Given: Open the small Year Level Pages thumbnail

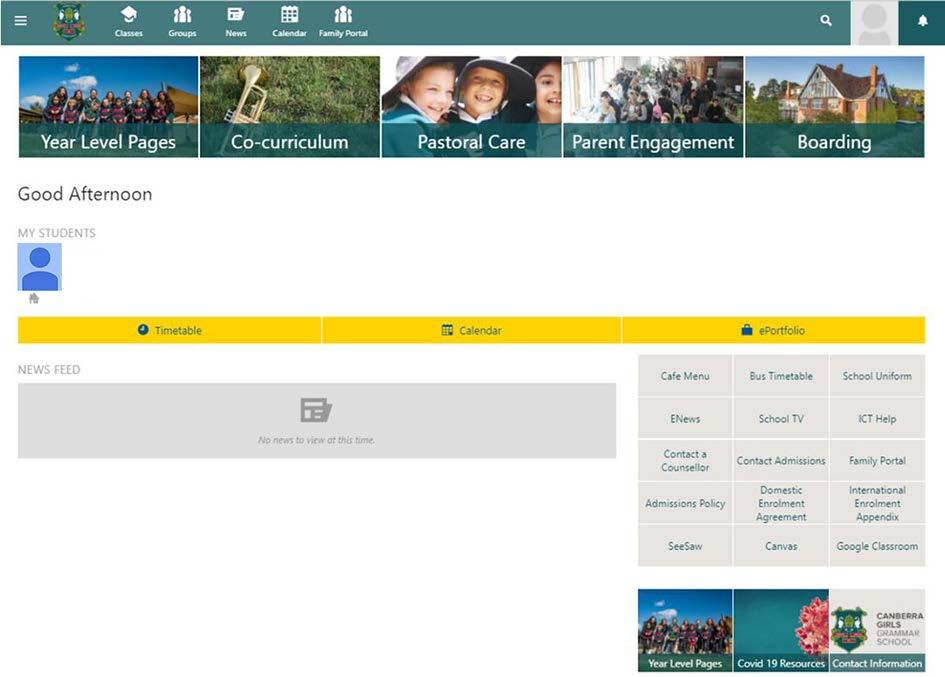Looking at the screenshot, I should click(x=685, y=631).
